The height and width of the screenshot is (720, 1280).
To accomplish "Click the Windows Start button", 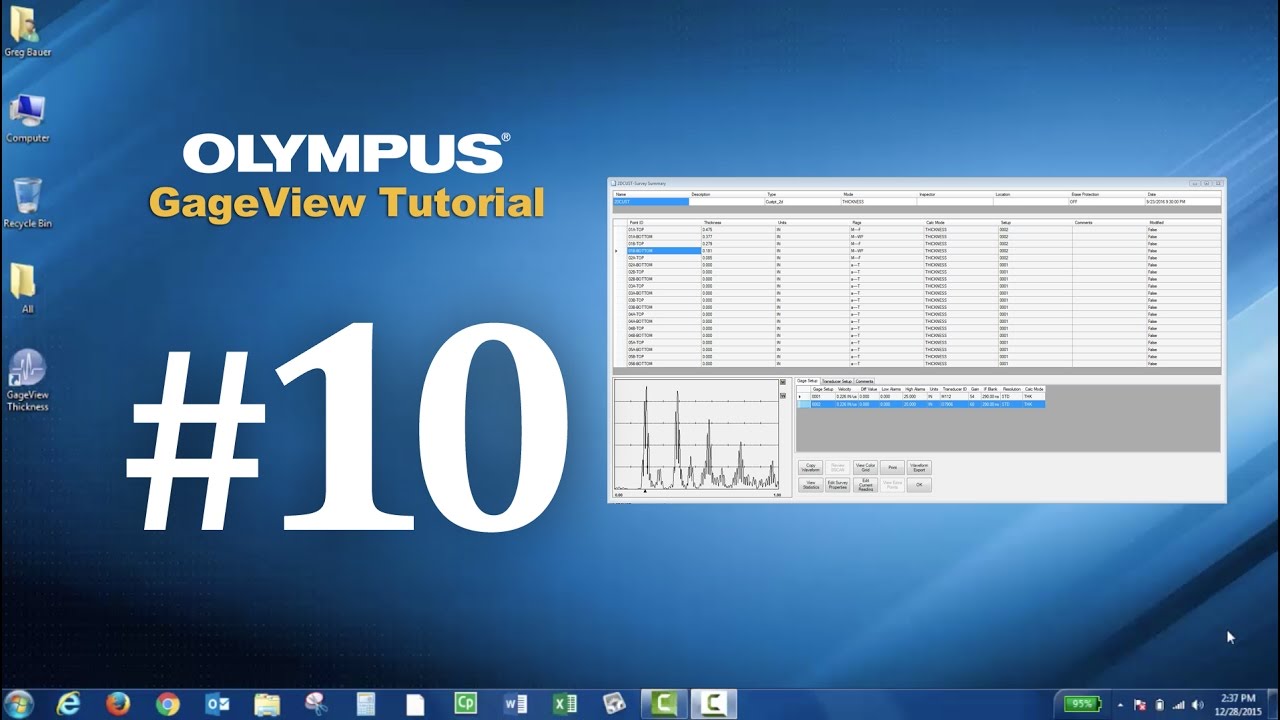I will [21, 703].
